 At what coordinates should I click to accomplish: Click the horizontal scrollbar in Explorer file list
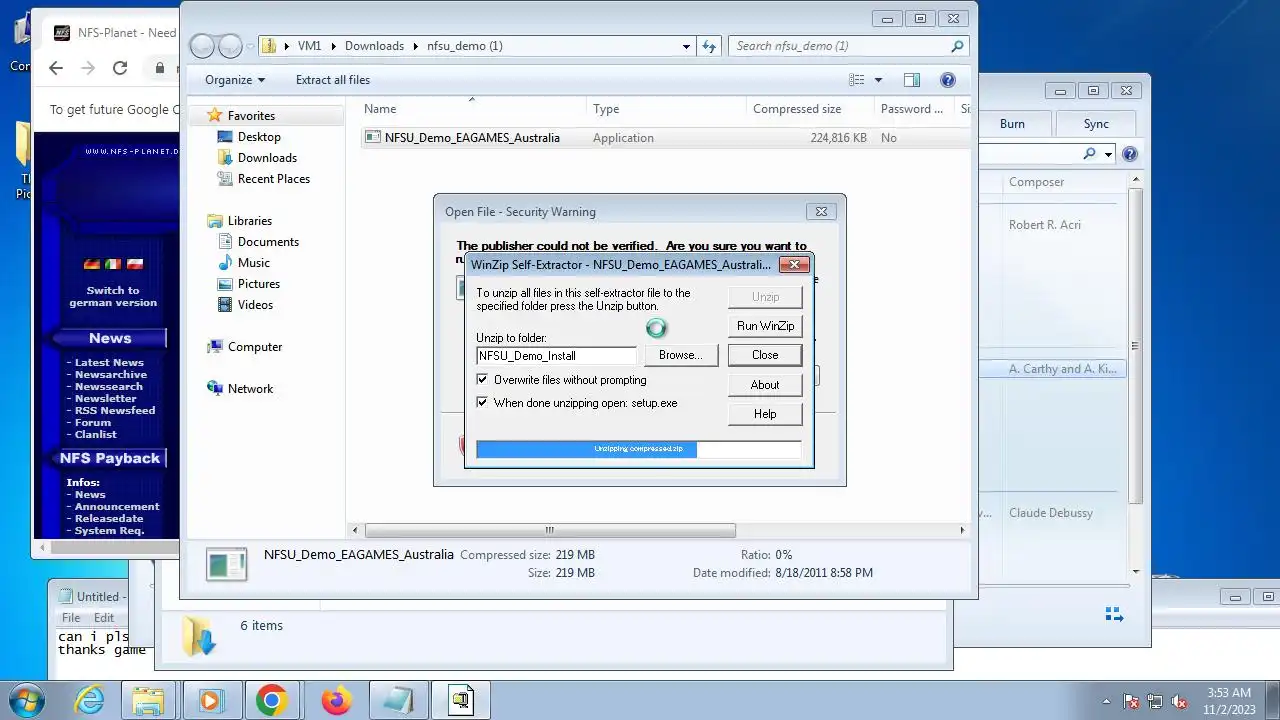(550, 531)
